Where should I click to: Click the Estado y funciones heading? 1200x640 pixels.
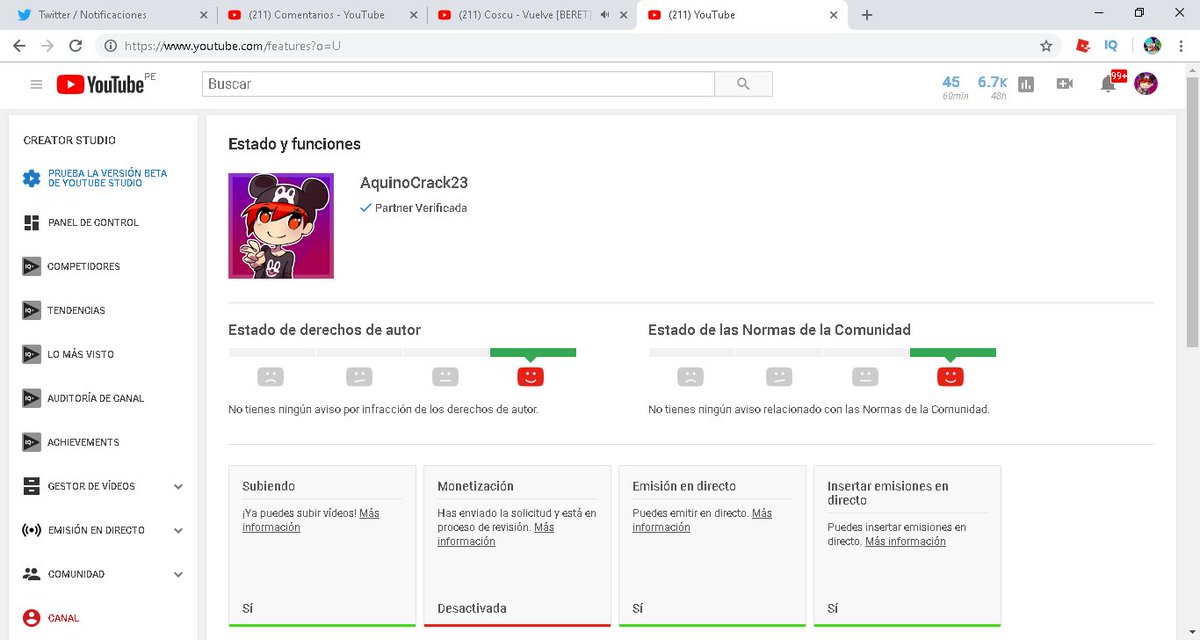coord(295,144)
